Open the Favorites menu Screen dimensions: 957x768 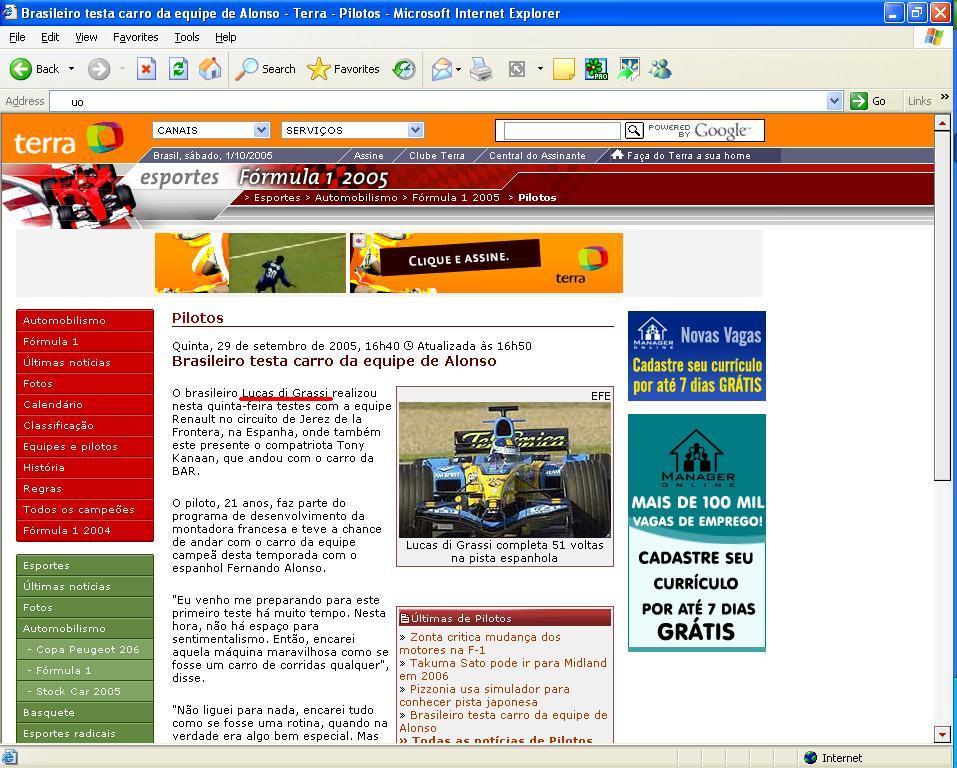pos(135,37)
